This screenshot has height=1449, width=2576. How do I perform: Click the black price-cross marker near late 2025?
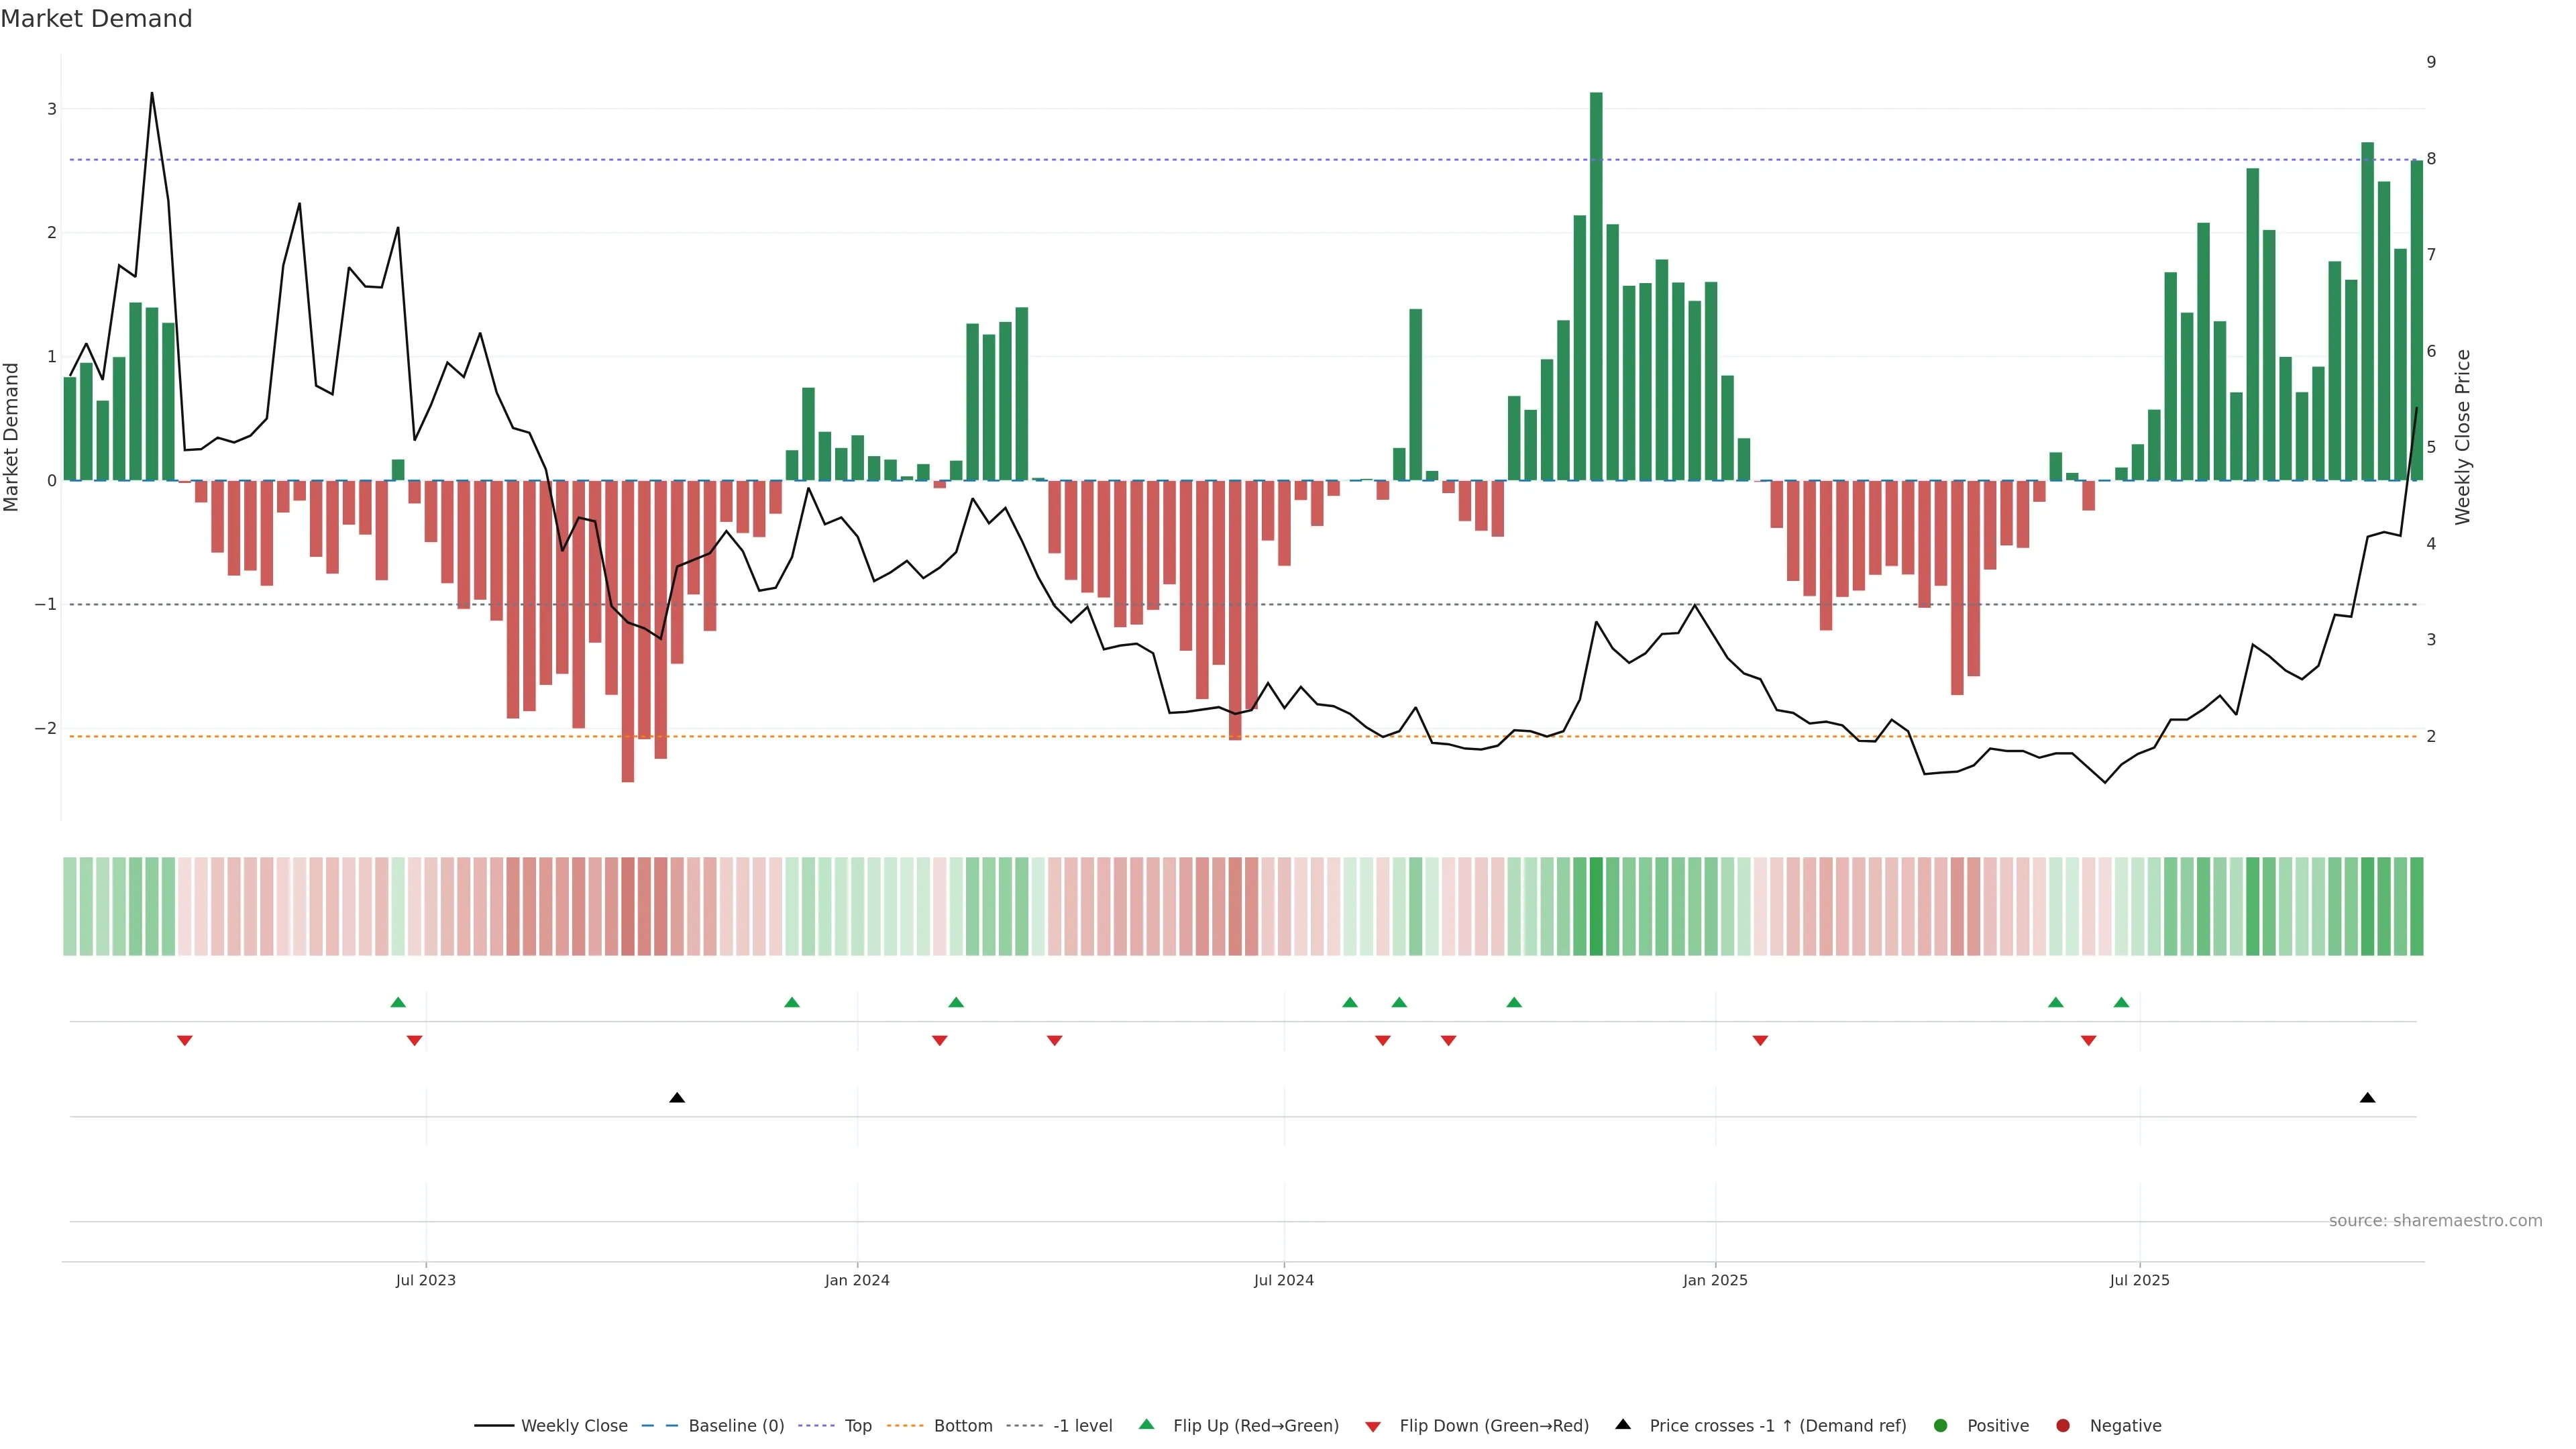2367,1098
